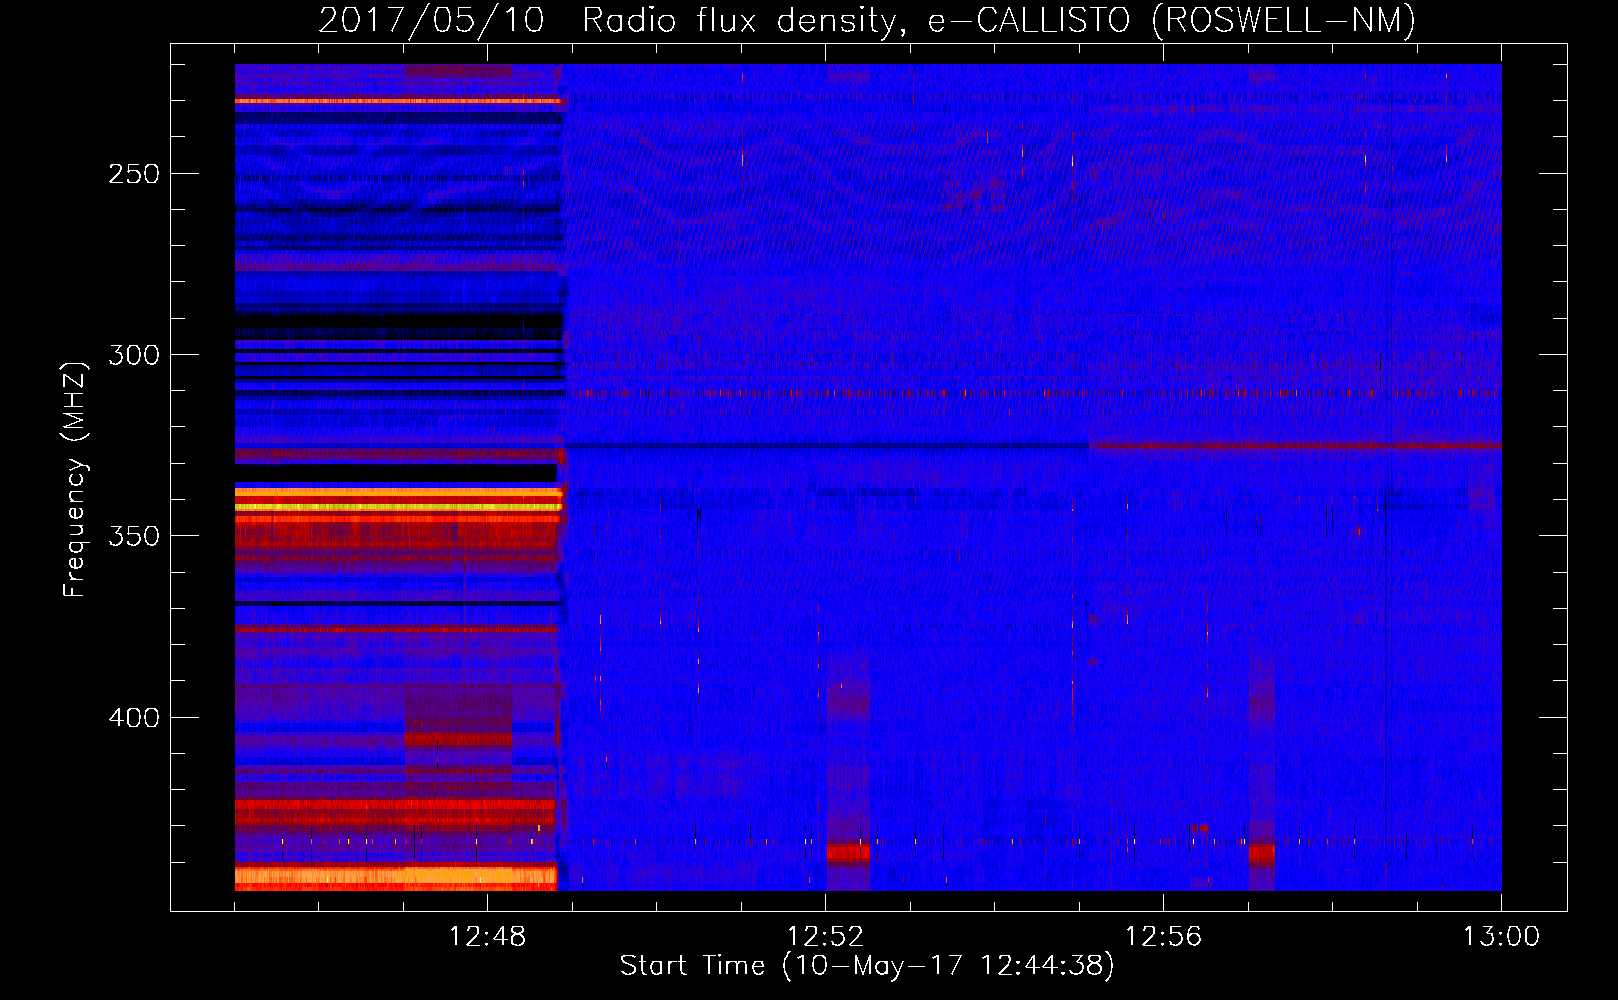Click the 300 frequency tick label

(x=134, y=355)
